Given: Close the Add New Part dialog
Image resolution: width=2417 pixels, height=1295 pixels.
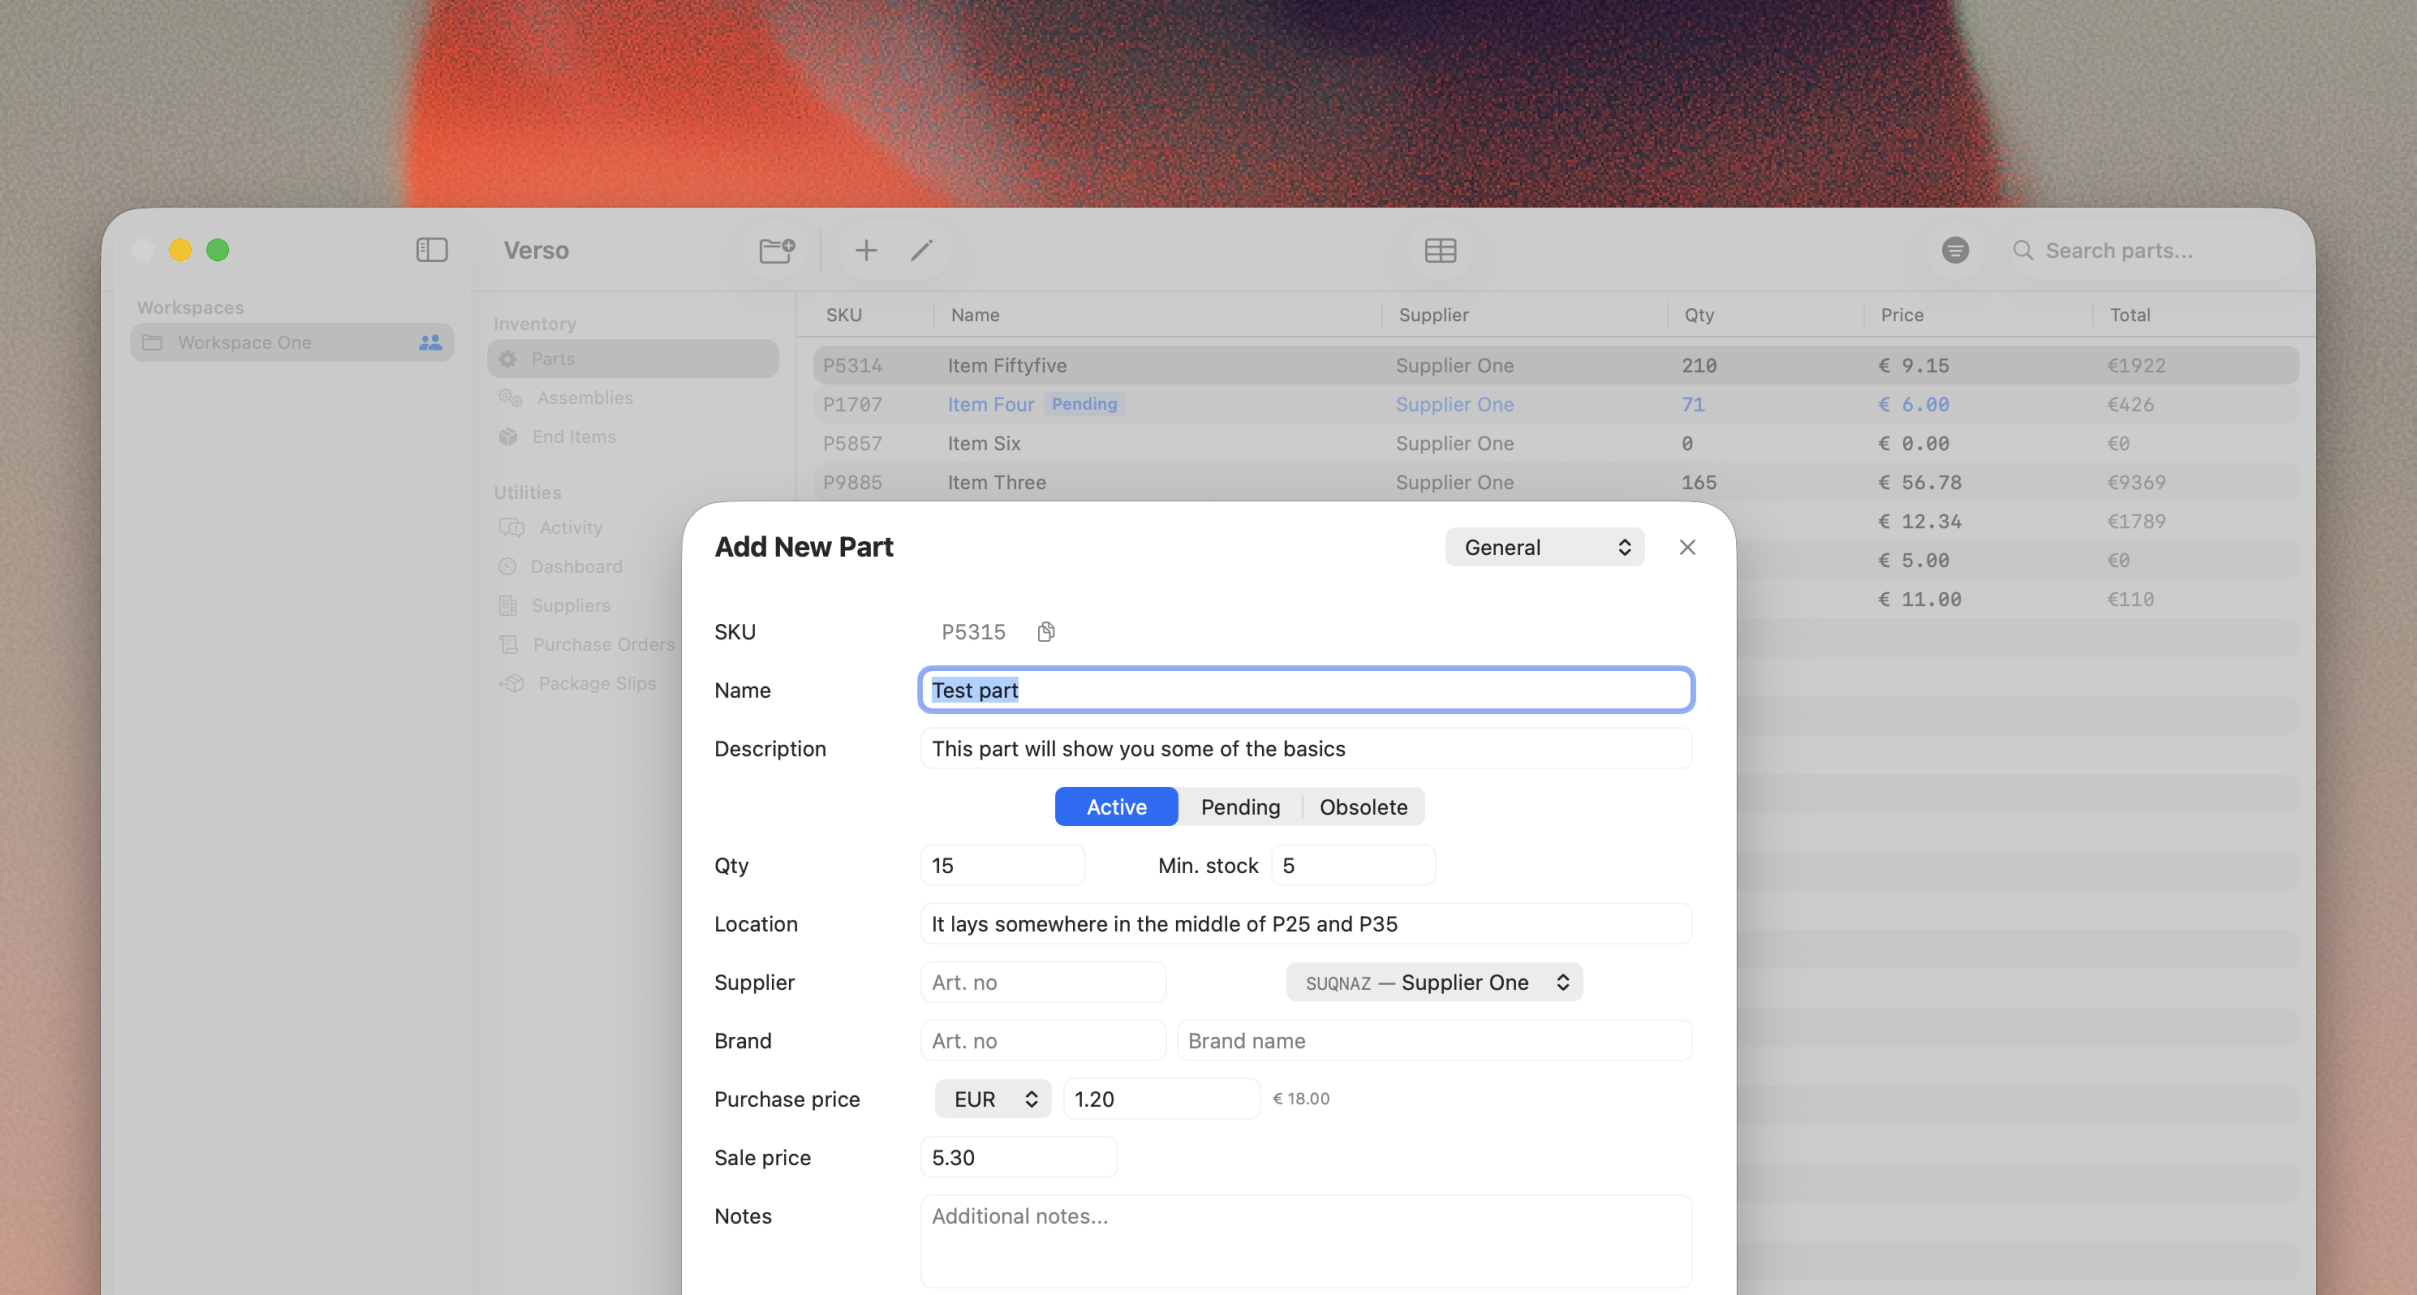Looking at the screenshot, I should [x=1687, y=547].
